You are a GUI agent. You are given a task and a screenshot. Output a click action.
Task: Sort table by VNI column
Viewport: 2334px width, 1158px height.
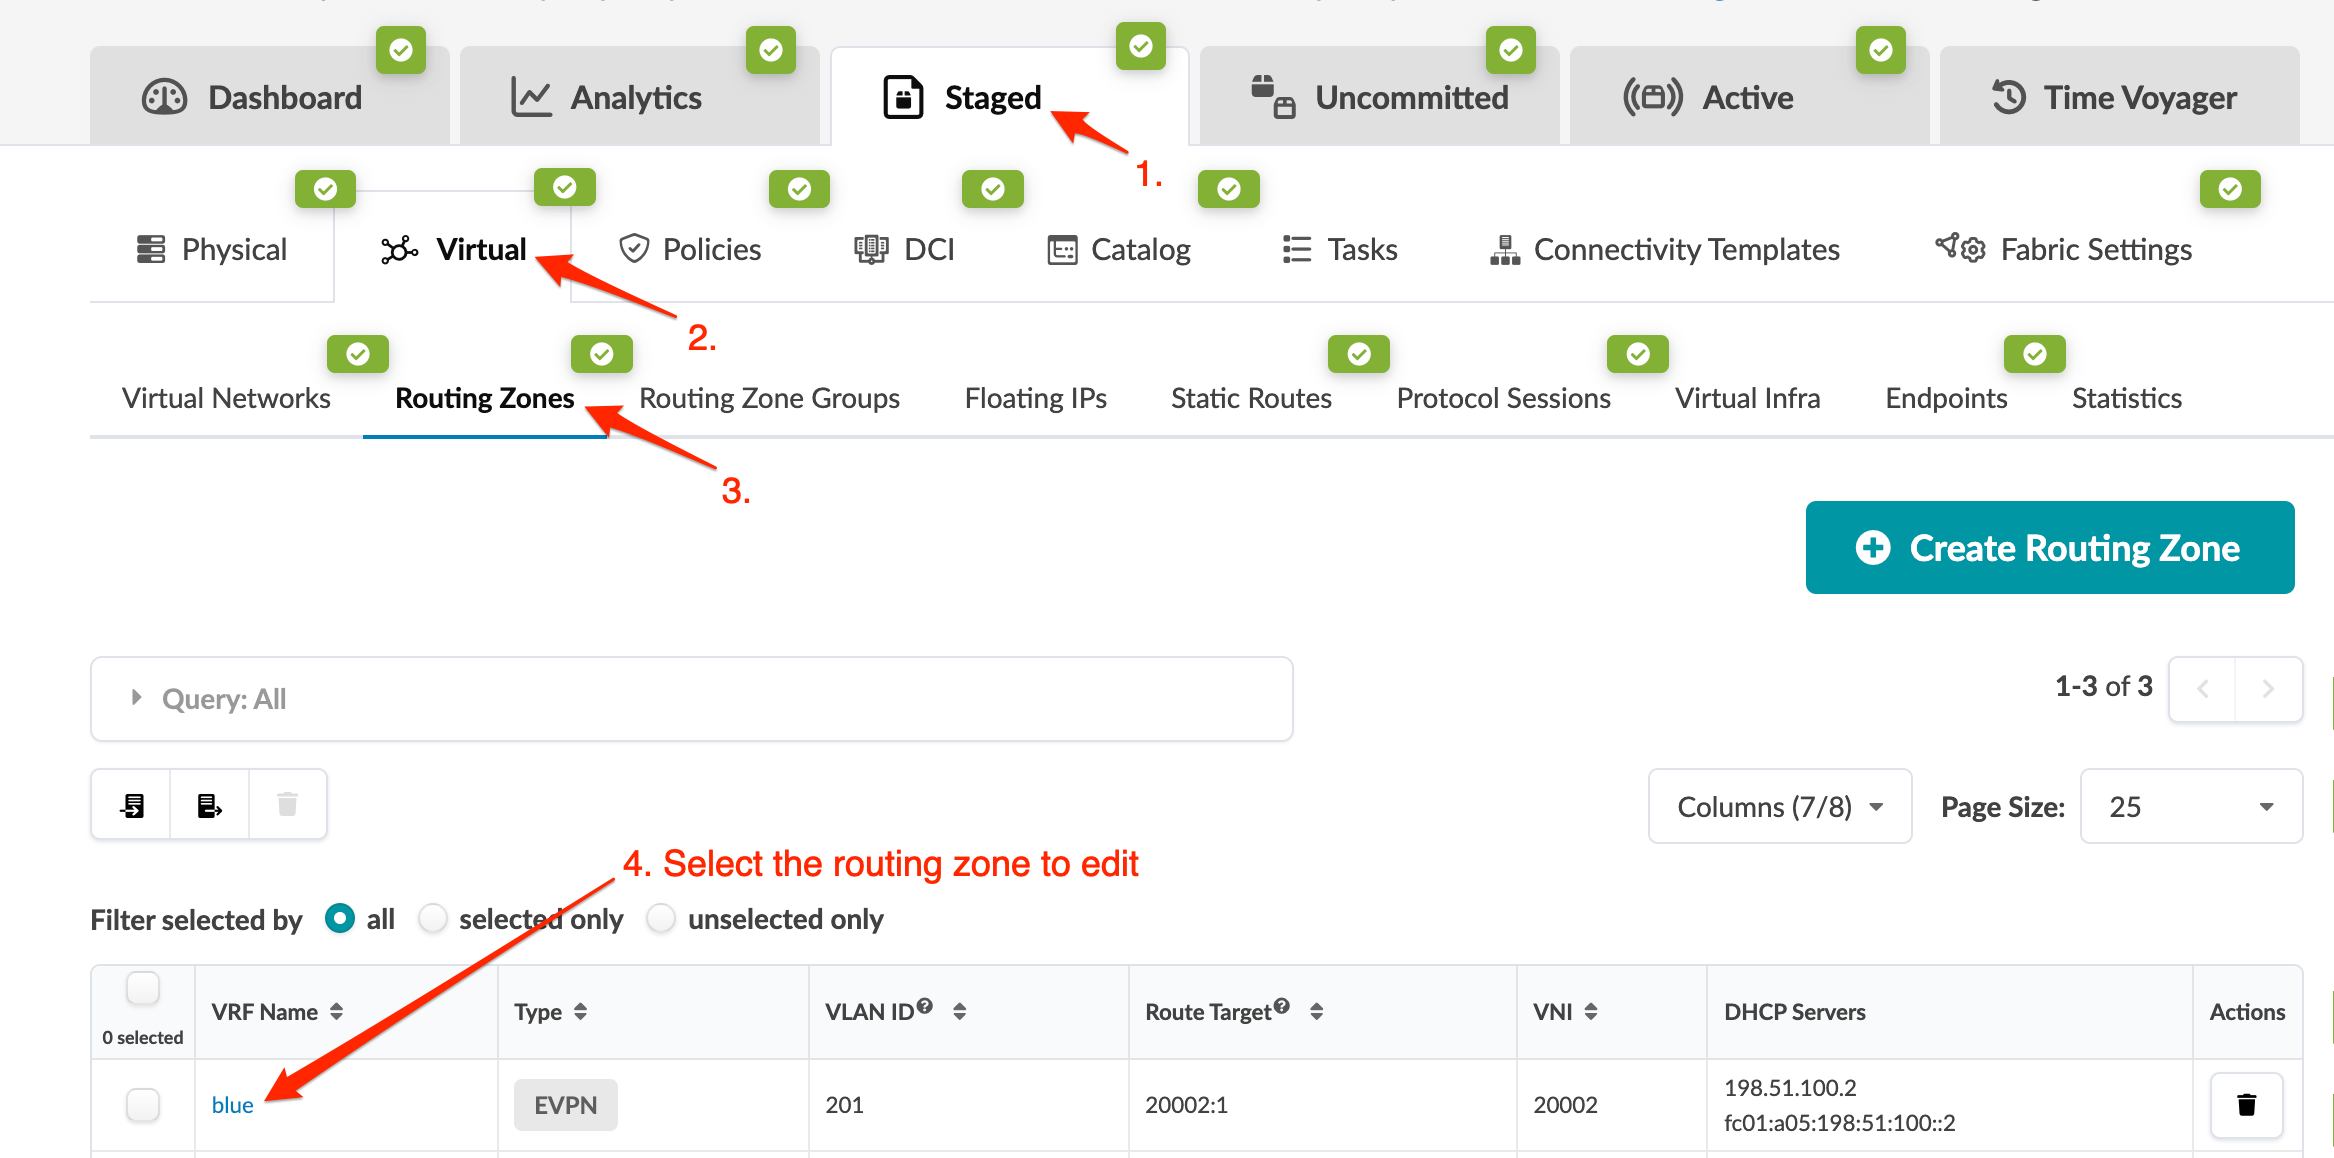tap(1591, 1012)
